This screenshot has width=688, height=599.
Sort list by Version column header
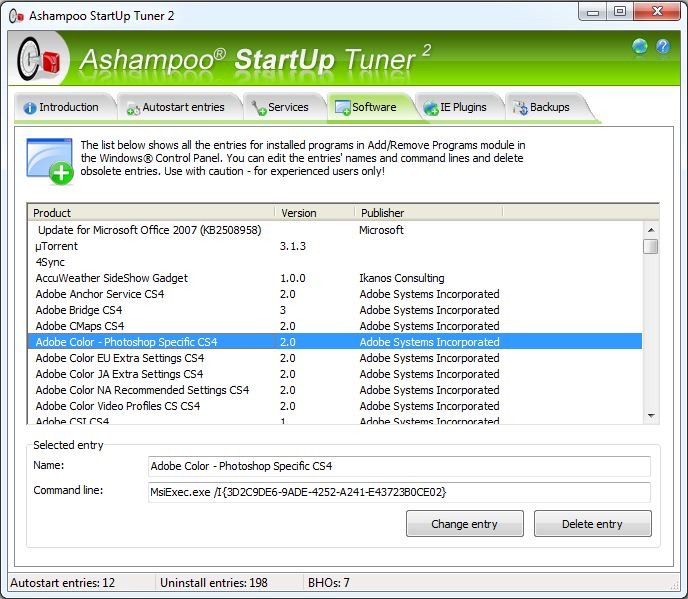(315, 213)
